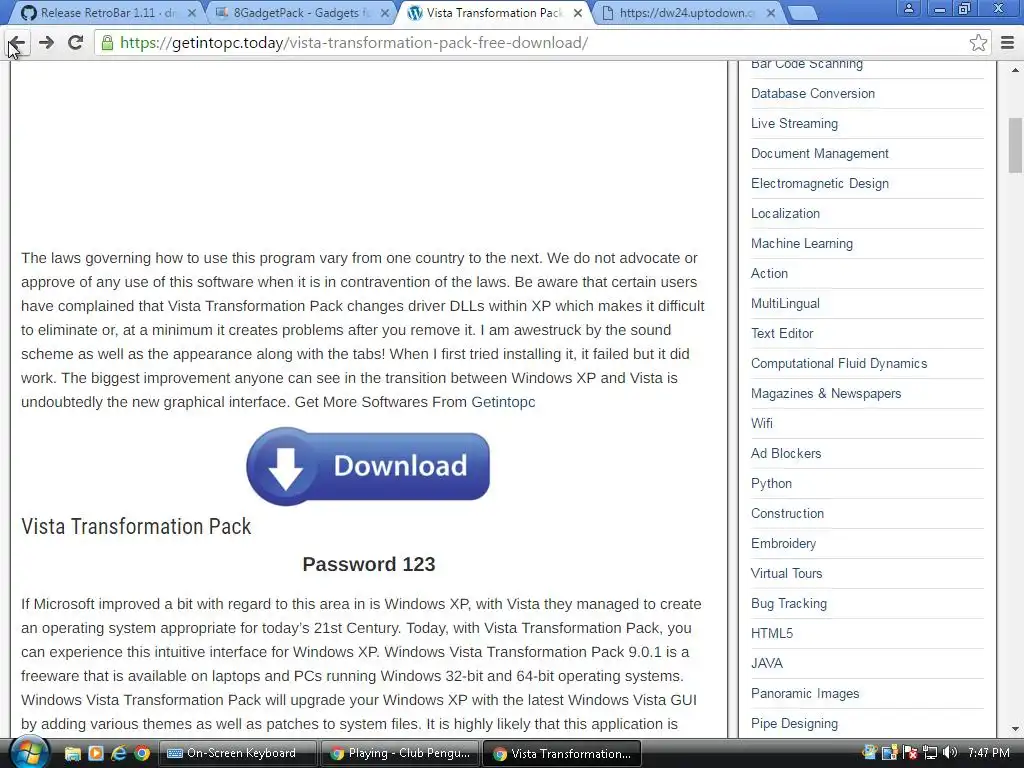Open Localization category
The image size is (1024, 768).
coord(785,214)
